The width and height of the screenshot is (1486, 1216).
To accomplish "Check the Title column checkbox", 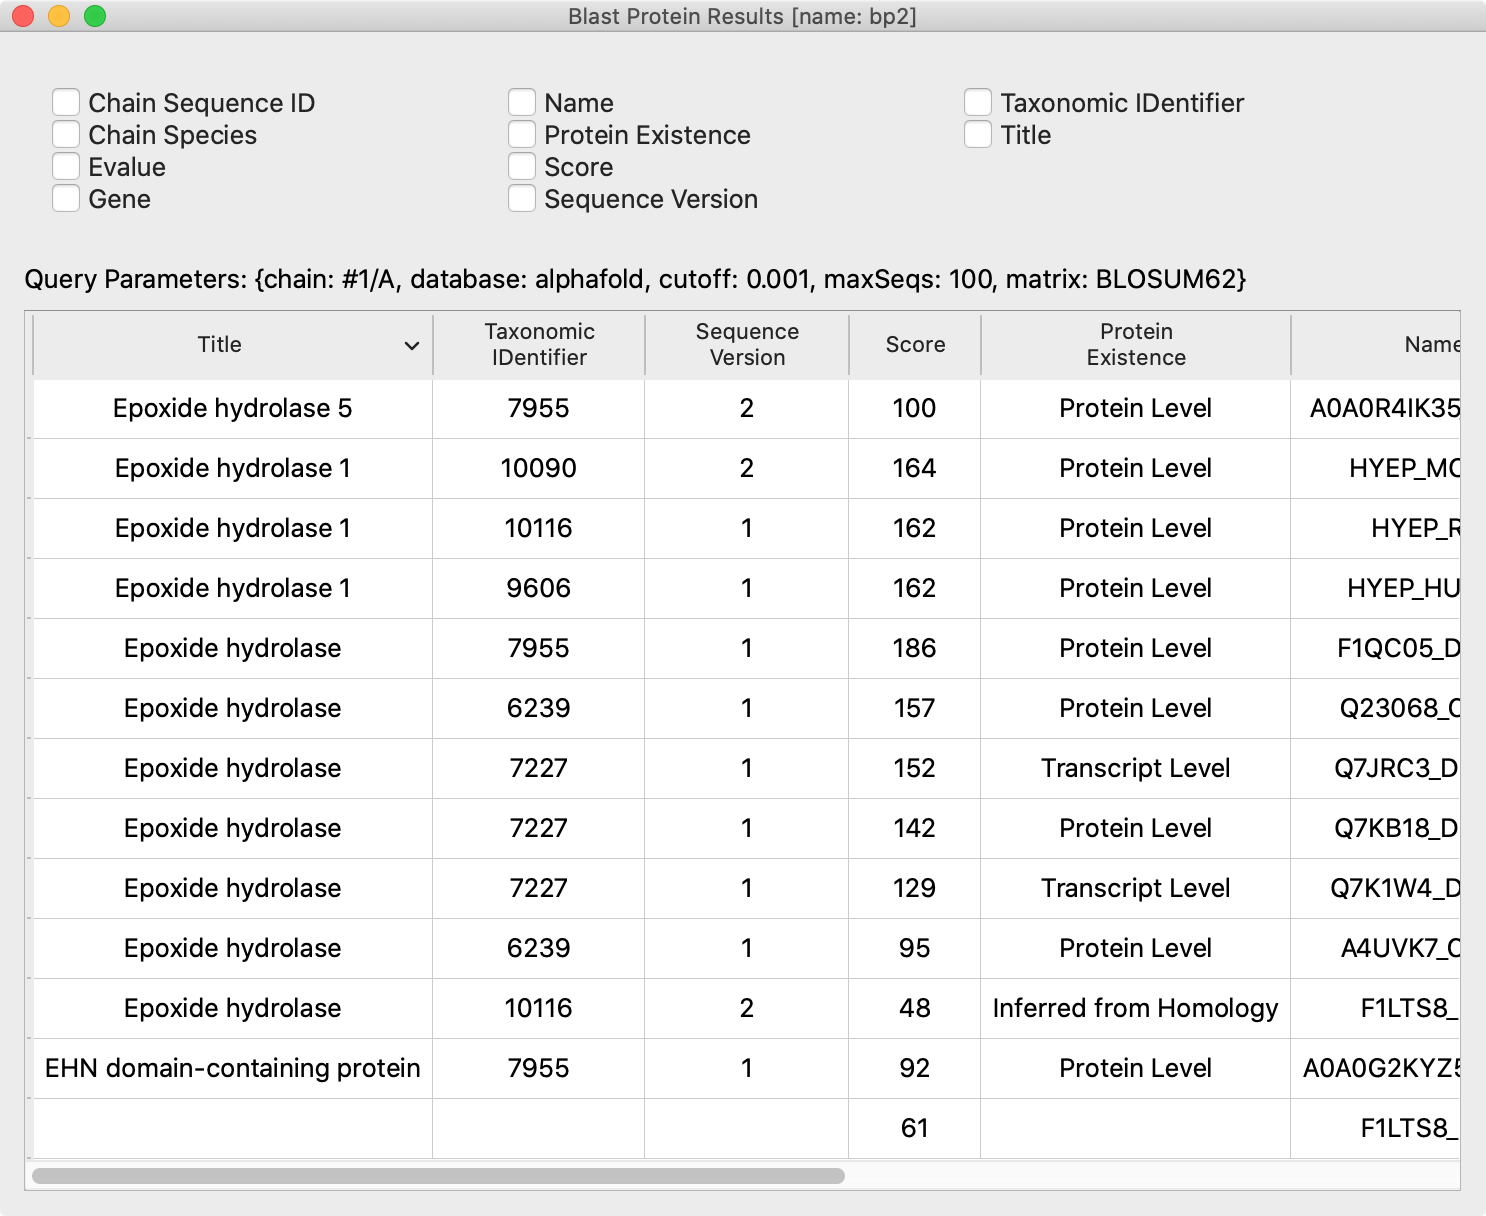I will (x=978, y=135).
